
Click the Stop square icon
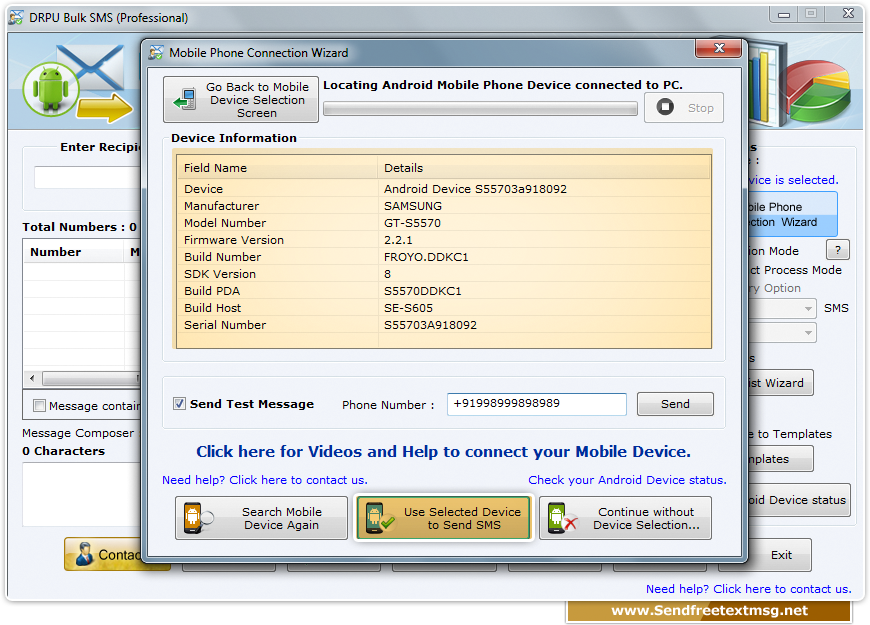click(665, 107)
